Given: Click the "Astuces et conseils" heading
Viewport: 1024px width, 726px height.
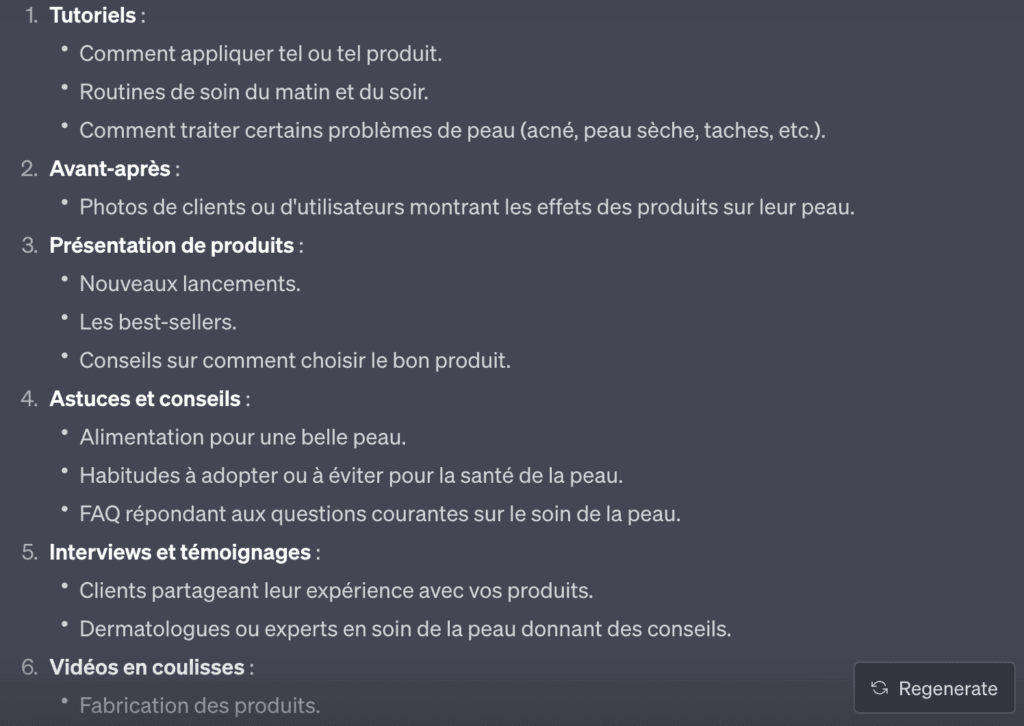Looking at the screenshot, I should 145,399.
